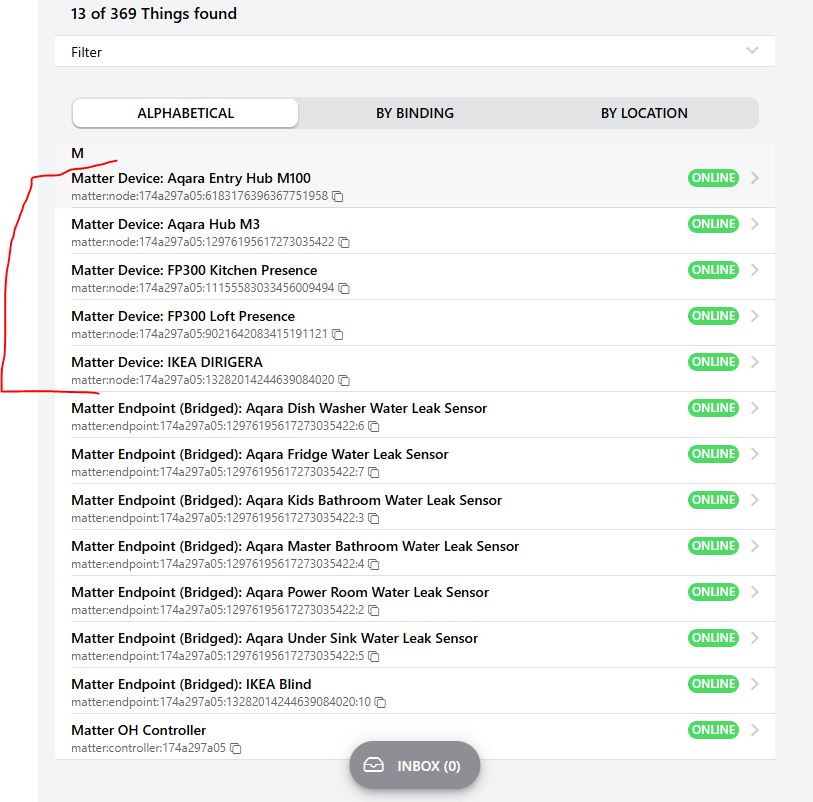The height and width of the screenshot is (802, 813).
Task: Select Matter Device: Aqara Entry Hub M100
Action: tap(191, 178)
